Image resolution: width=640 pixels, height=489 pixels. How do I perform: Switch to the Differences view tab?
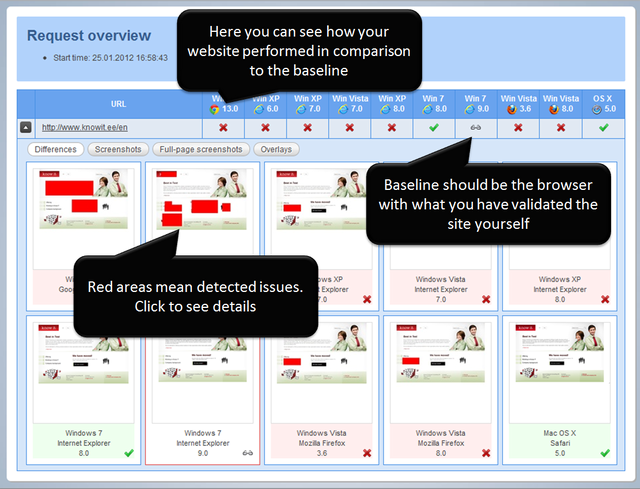[54, 149]
